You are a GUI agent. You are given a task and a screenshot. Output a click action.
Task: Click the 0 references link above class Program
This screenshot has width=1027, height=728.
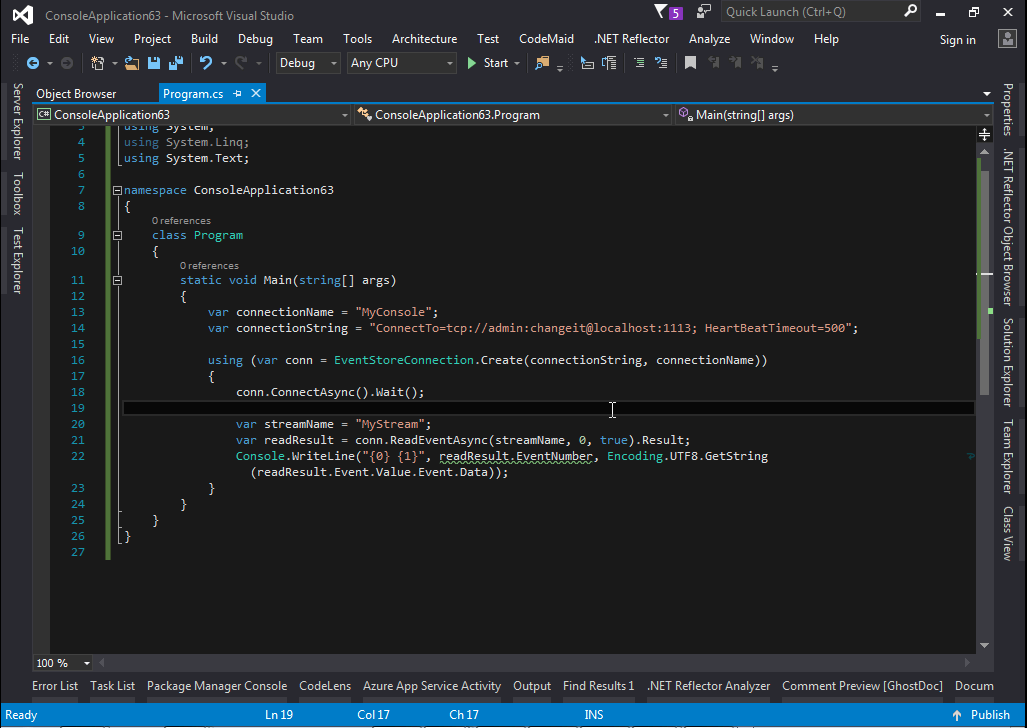coord(181,221)
